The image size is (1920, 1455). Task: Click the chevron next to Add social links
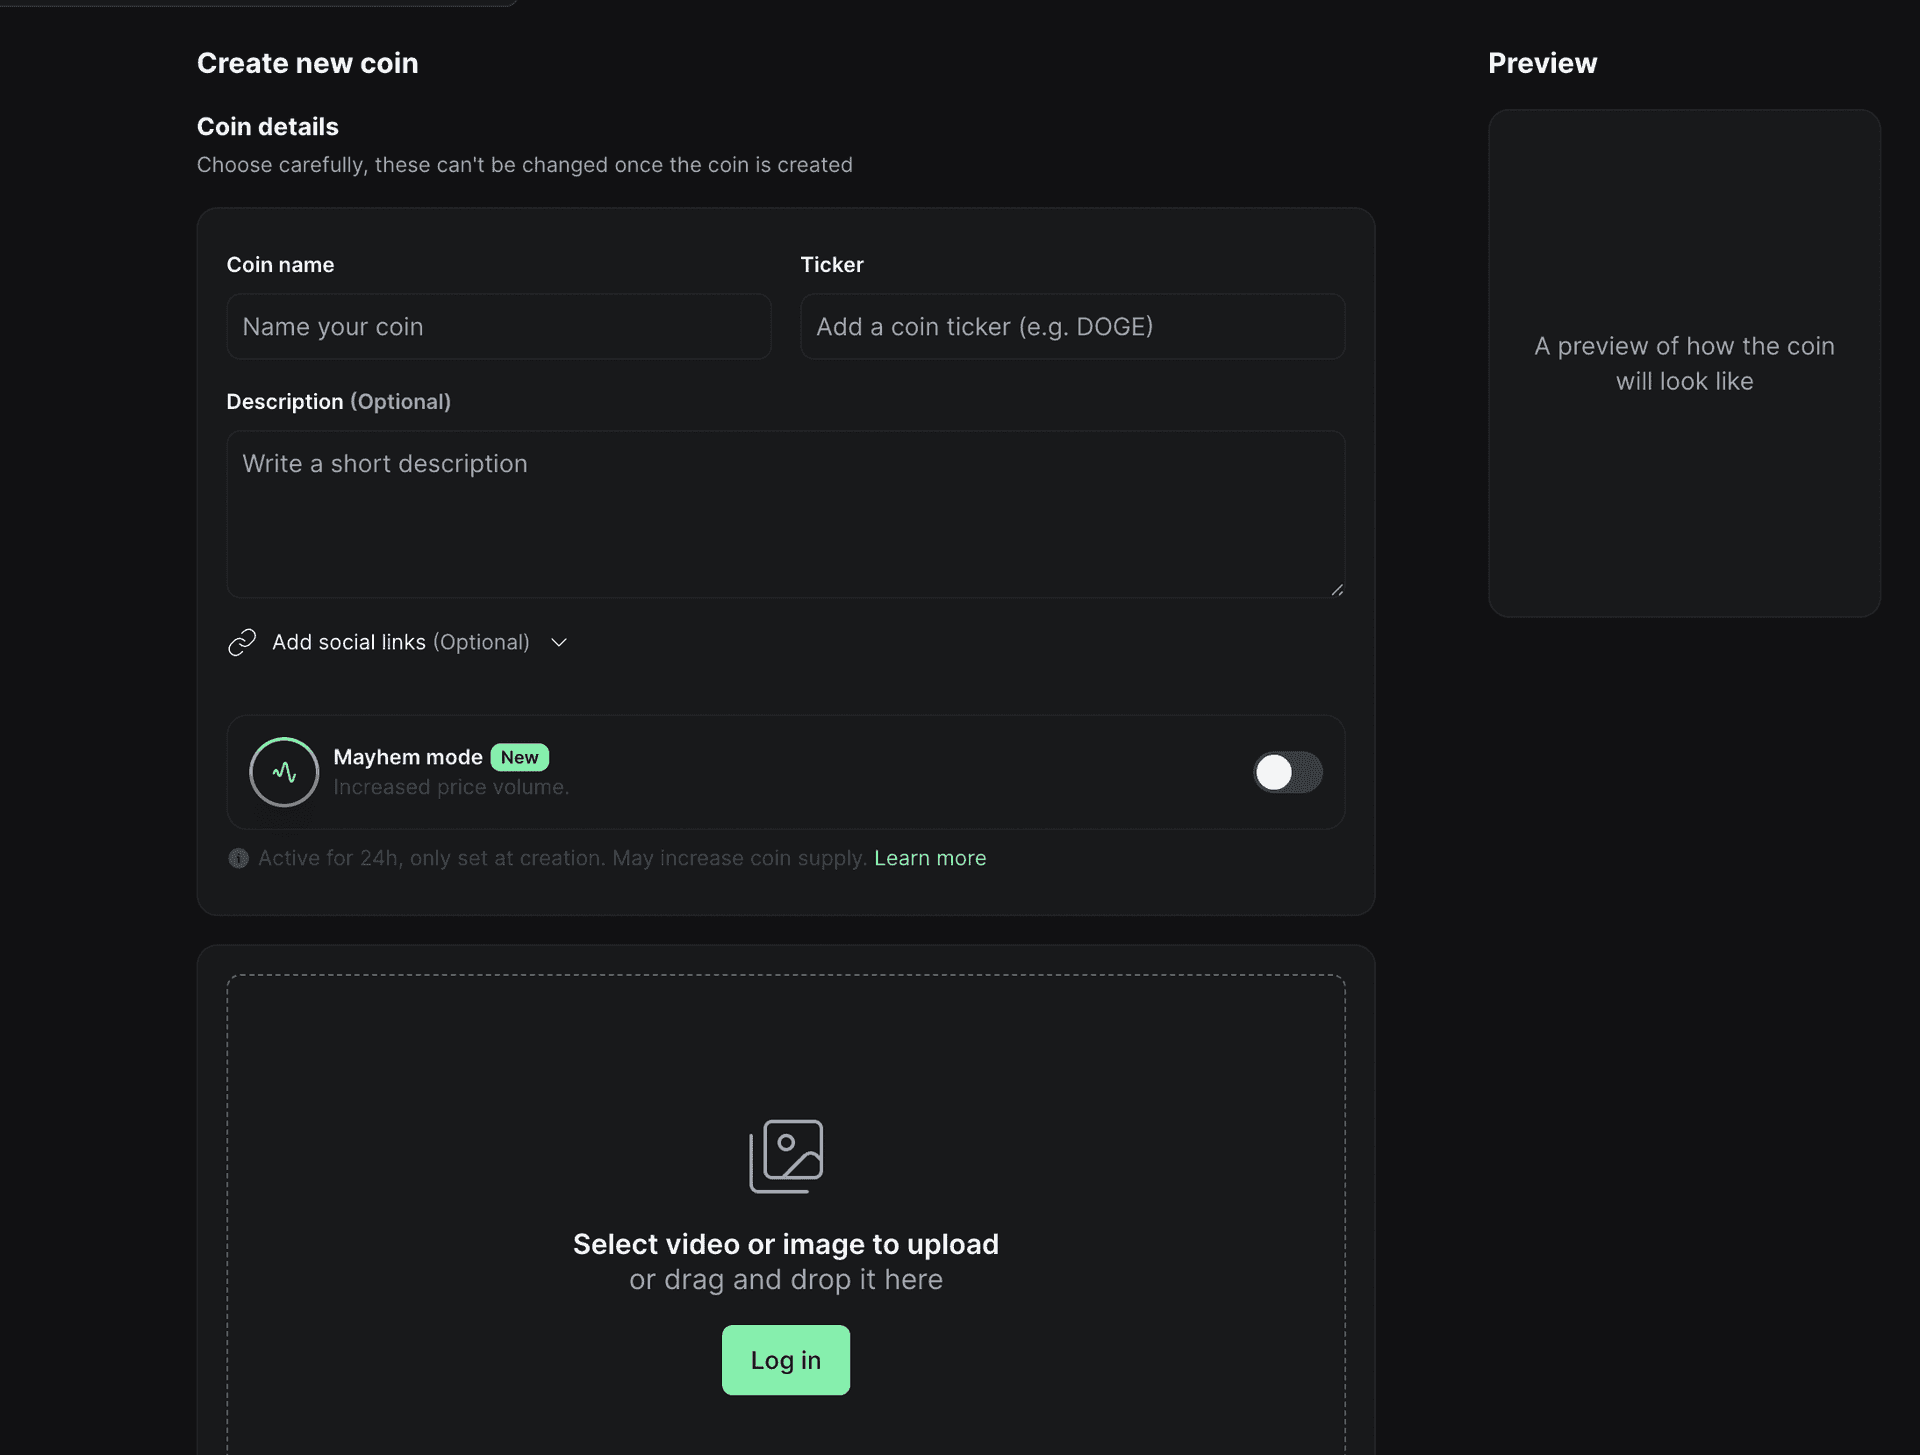(x=558, y=642)
